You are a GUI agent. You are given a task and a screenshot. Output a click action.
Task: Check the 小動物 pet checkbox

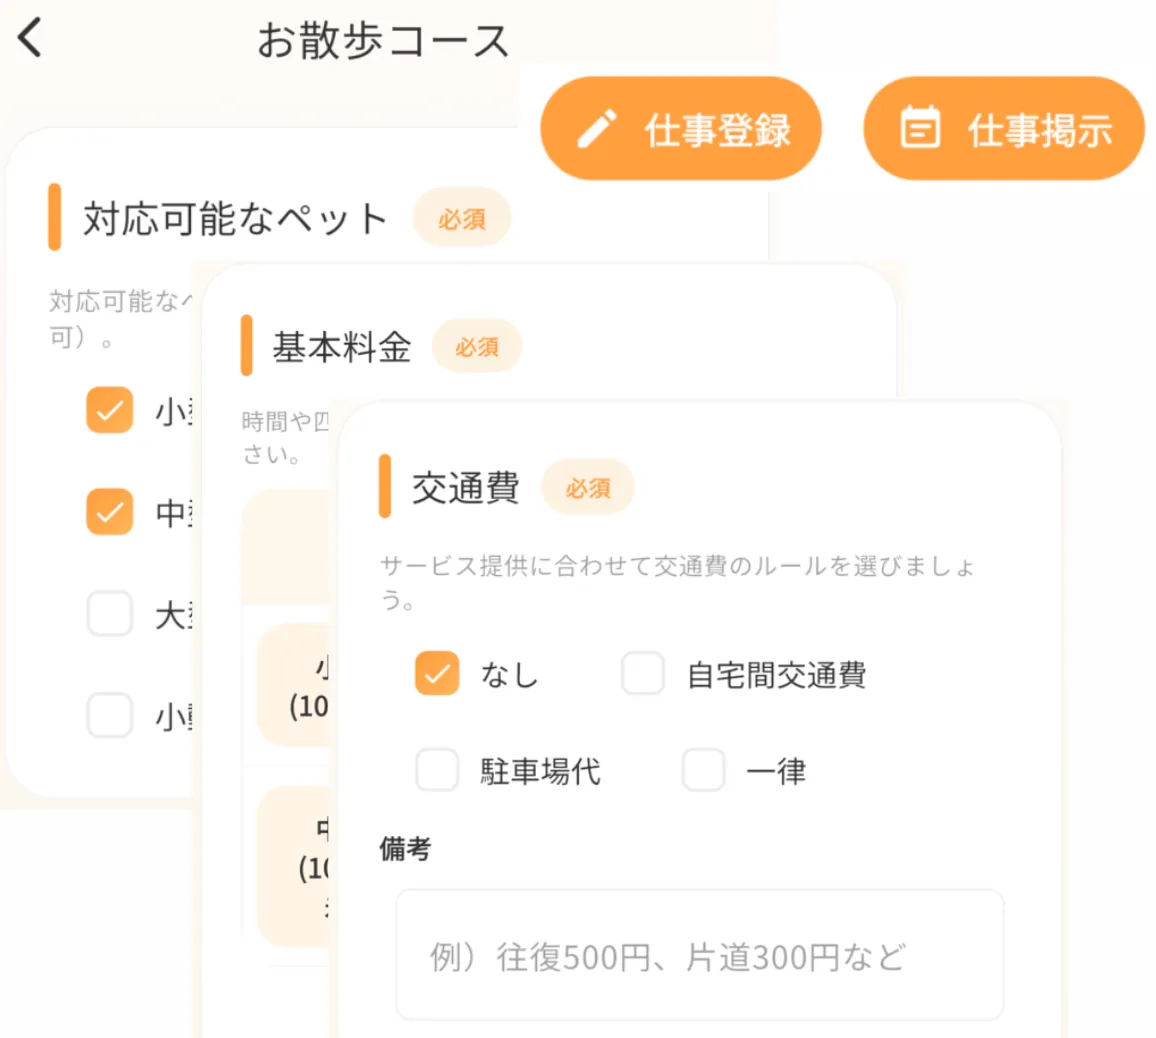tap(109, 716)
